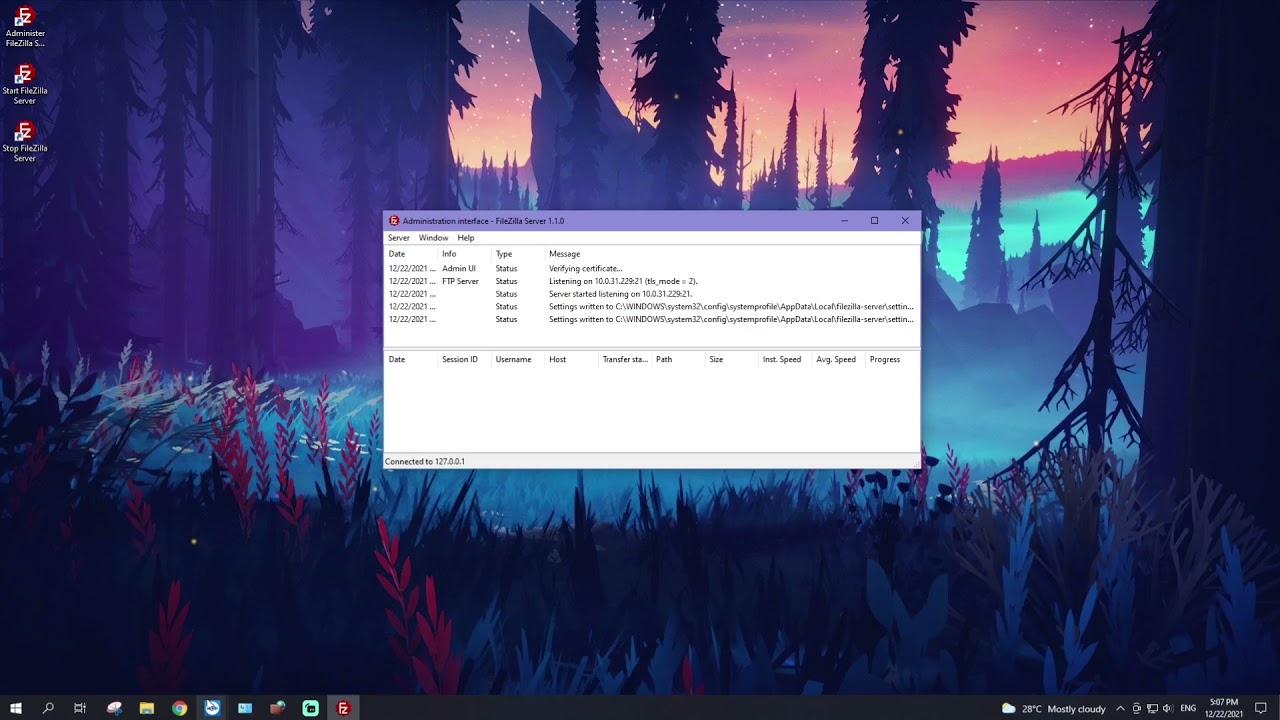Screen dimensions: 1280x720
Task: Launch Google Chrome from taskbar
Action: (179, 708)
